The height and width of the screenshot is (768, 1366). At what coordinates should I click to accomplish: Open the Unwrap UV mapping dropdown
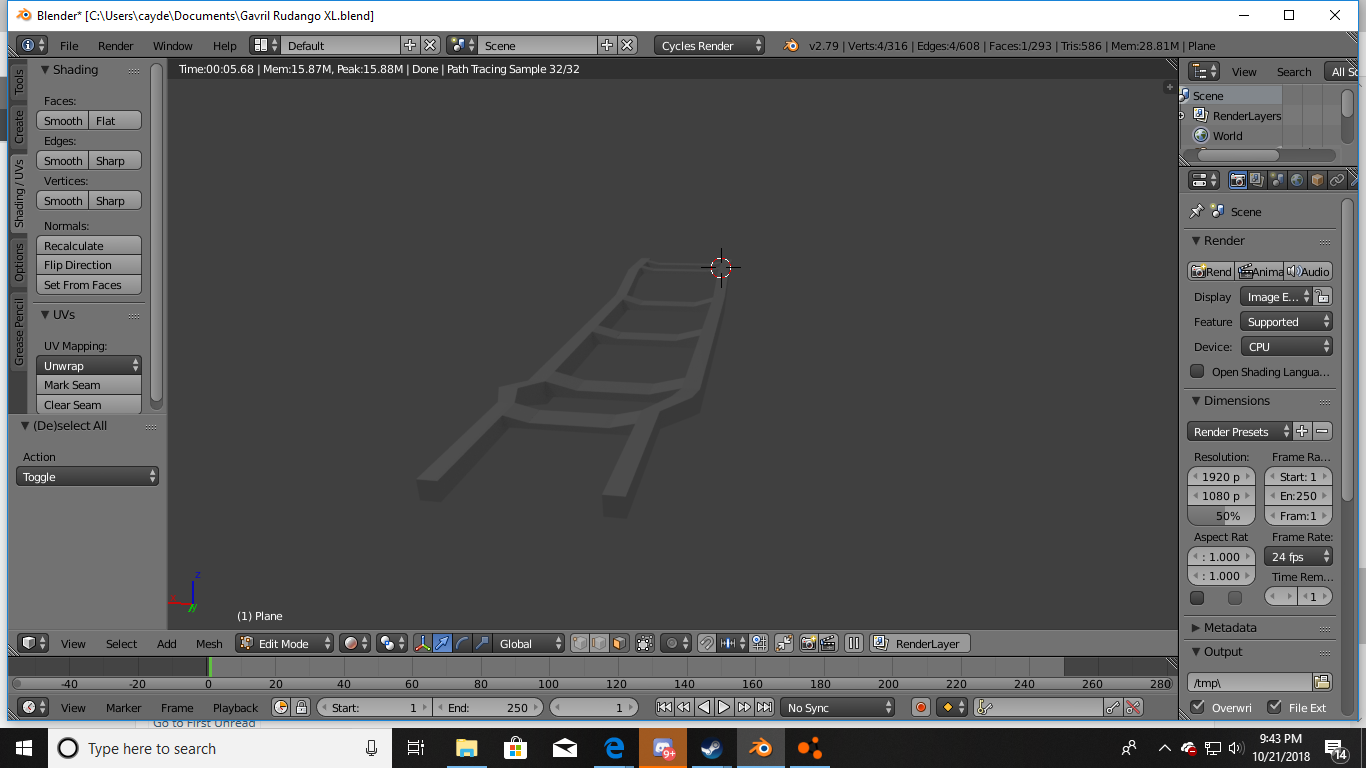(x=89, y=365)
